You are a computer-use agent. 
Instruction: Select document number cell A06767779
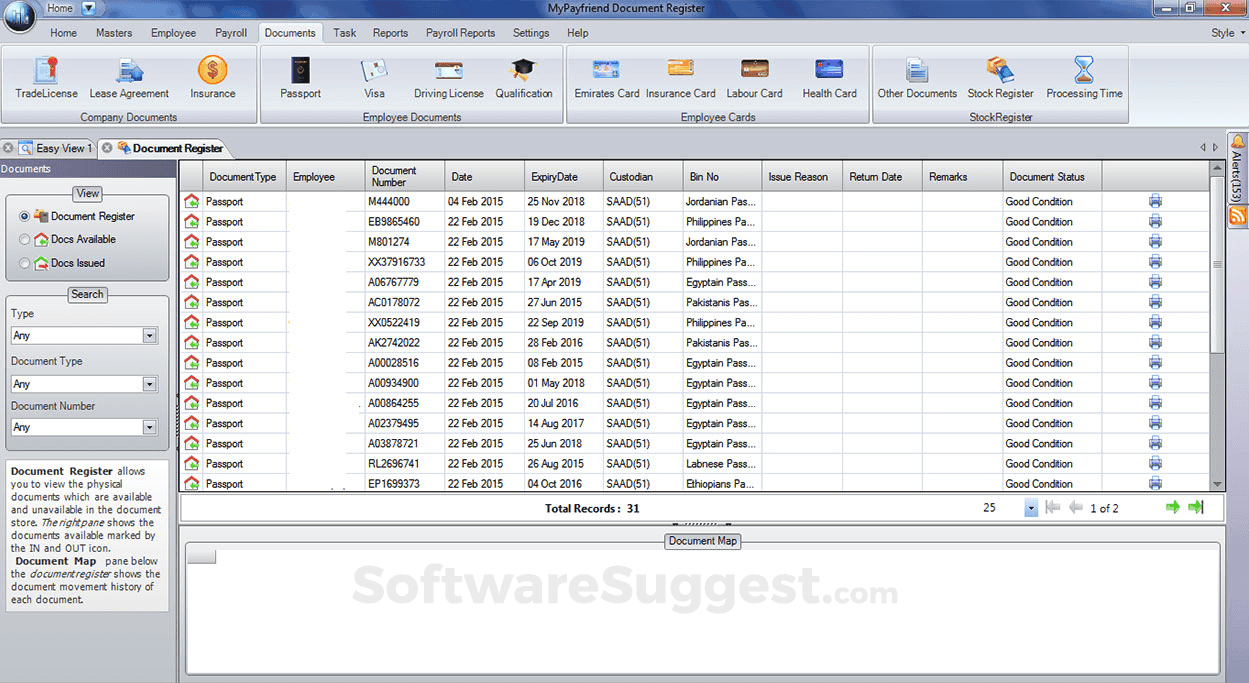(405, 282)
